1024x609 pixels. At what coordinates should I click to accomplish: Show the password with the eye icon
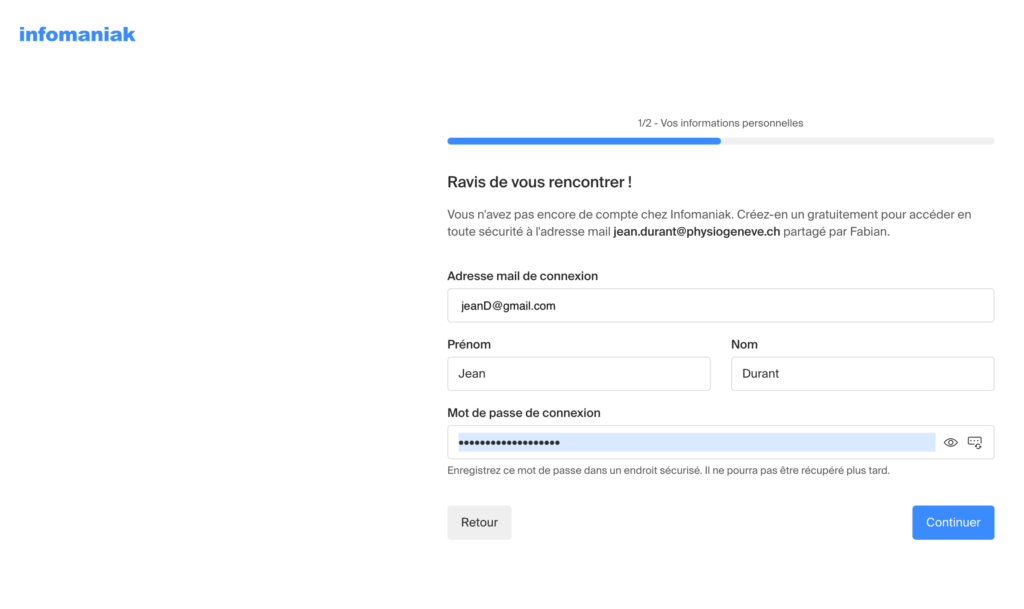pos(951,442)
